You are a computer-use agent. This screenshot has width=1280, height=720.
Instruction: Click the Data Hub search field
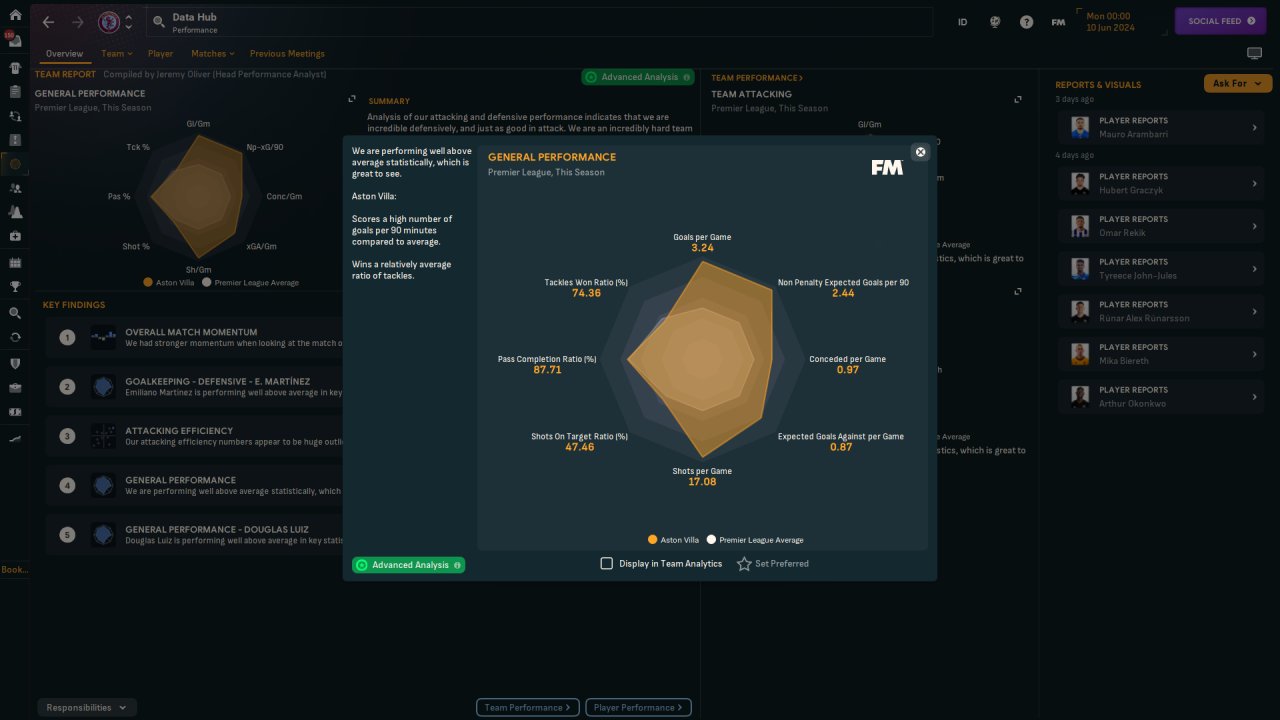click(x=540, y=22)
